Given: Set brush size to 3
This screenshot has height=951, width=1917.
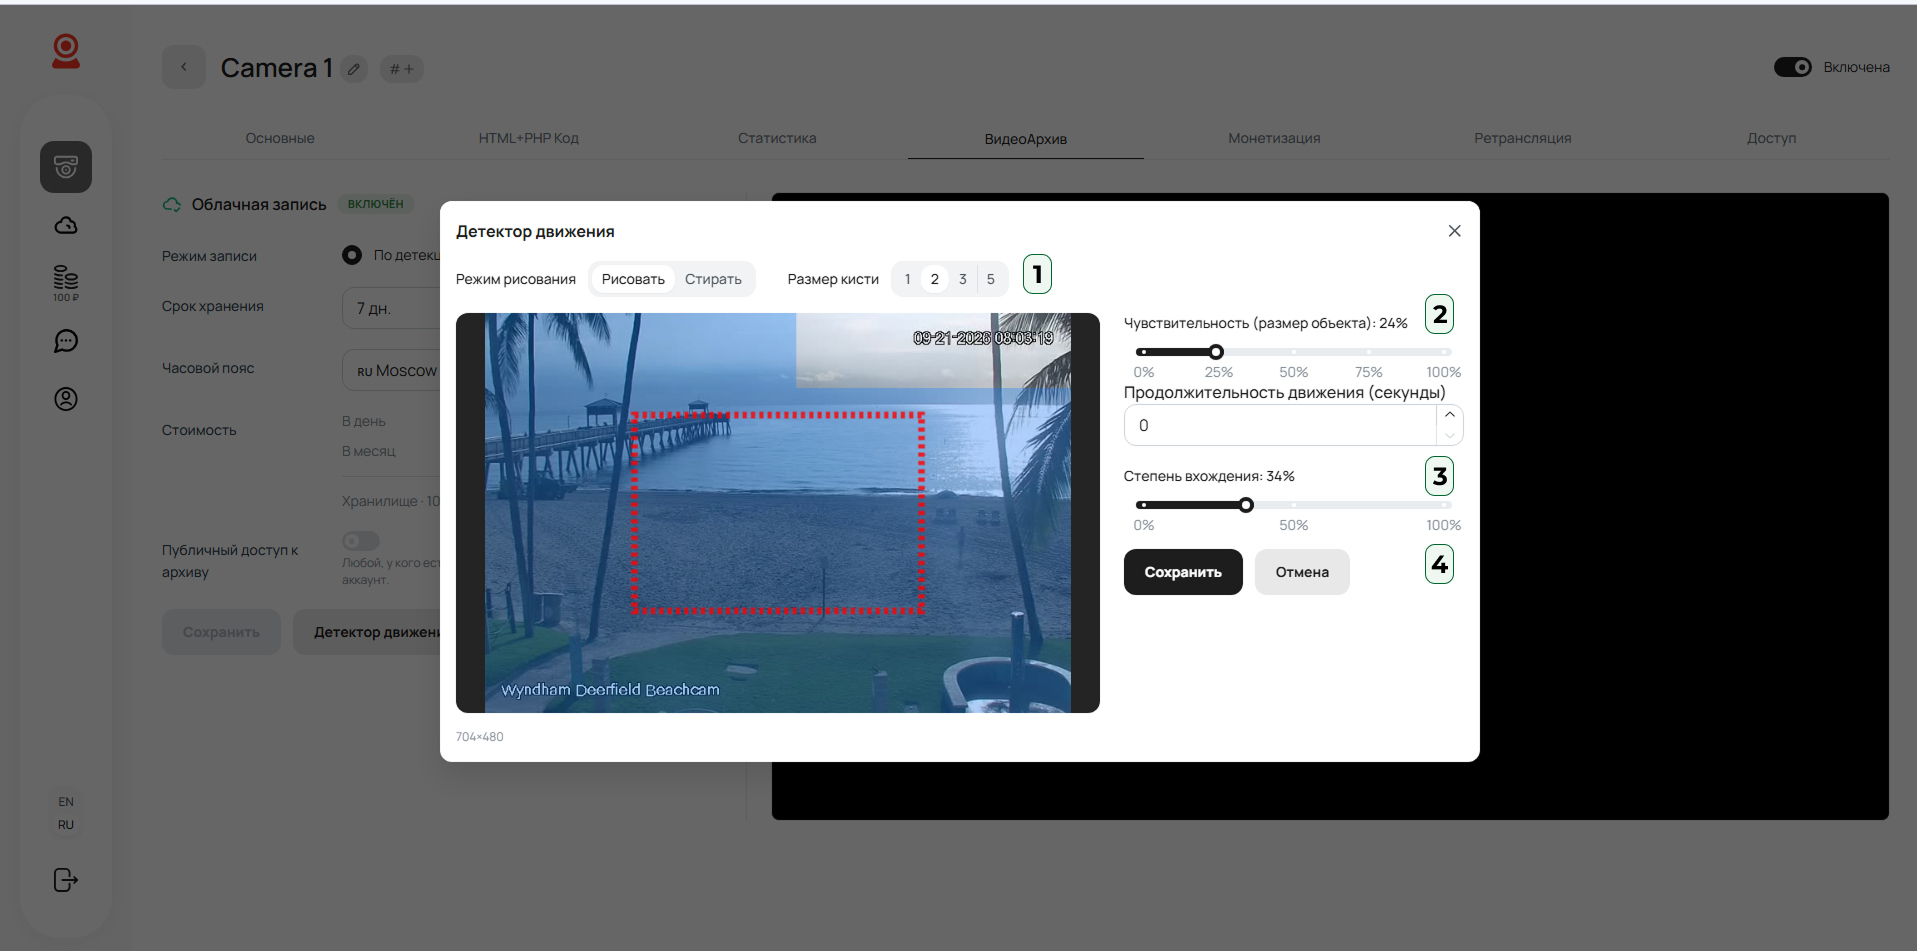Looking at the screenshot, I should click(963, 279).
